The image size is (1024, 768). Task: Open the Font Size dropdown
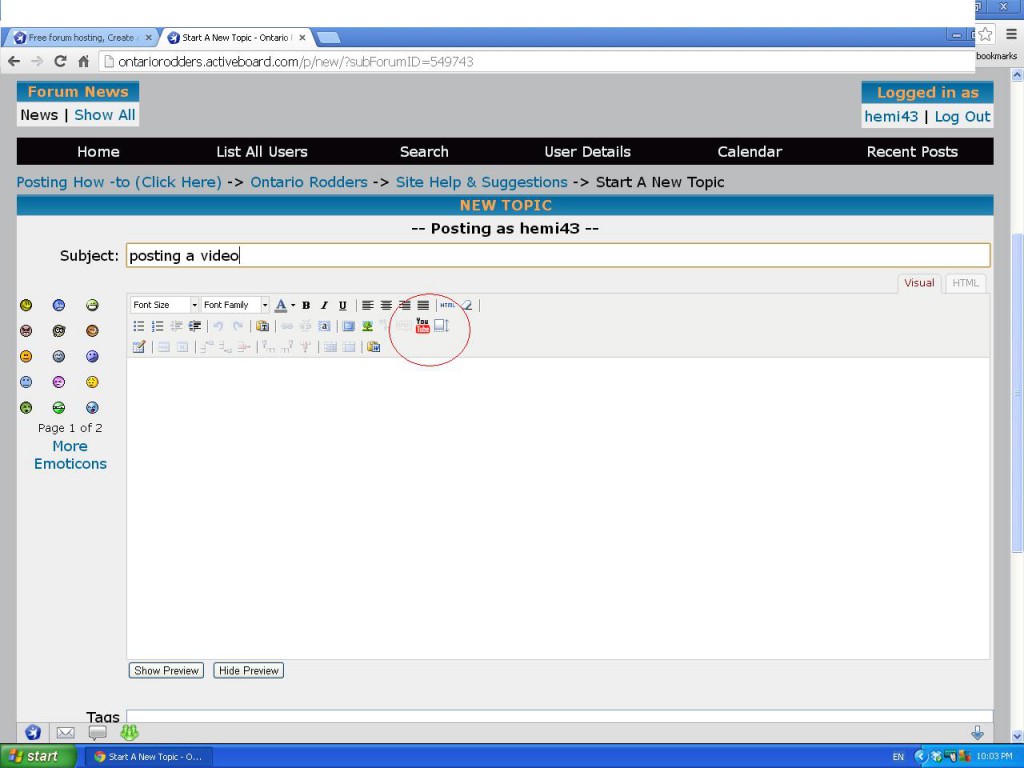(x=165, y=305)
